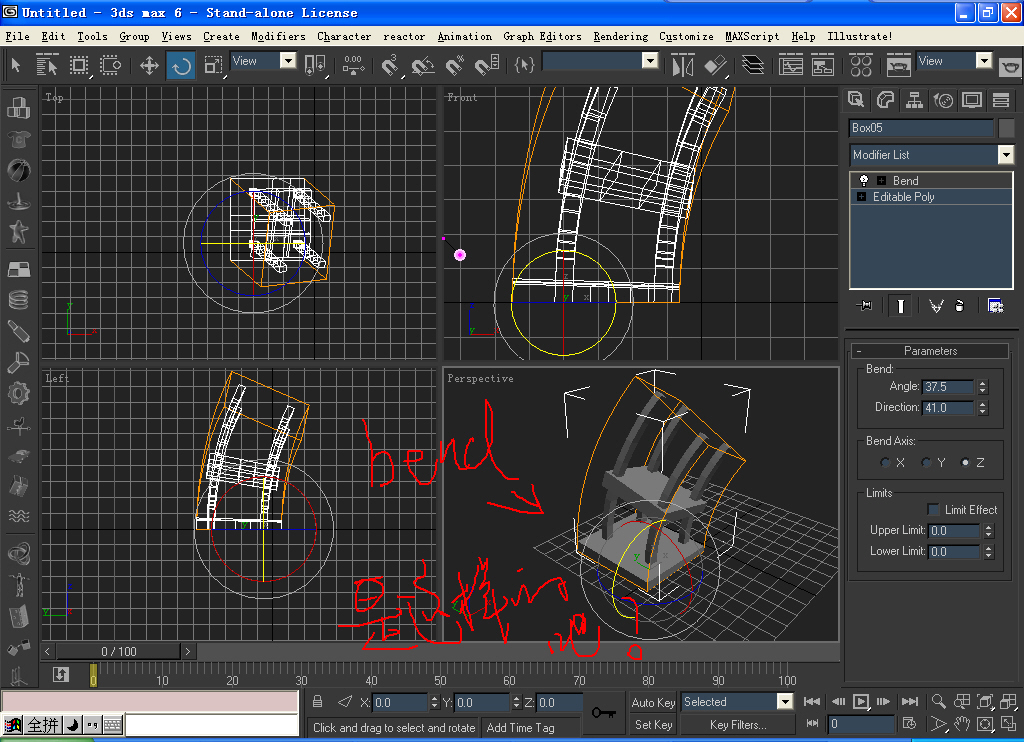
Task: Enable the Limit Effect checkbox
Action: (933, 509)
